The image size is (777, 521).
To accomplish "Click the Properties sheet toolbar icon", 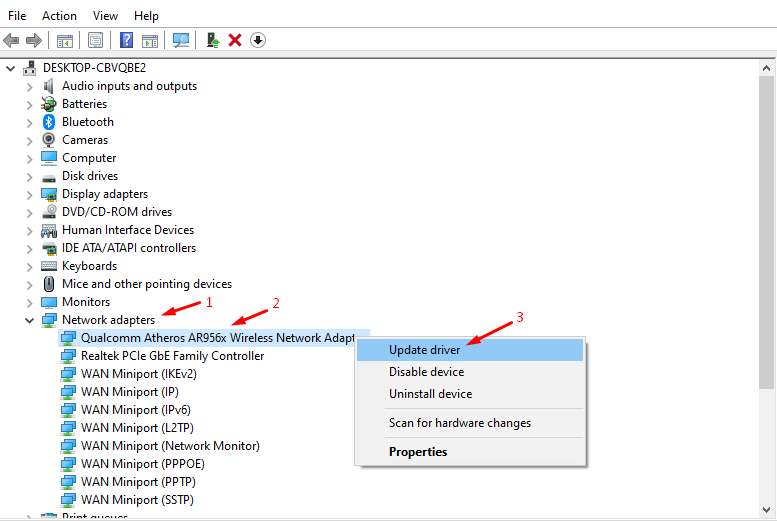I will pyautogui.click(x=96, y=40).
